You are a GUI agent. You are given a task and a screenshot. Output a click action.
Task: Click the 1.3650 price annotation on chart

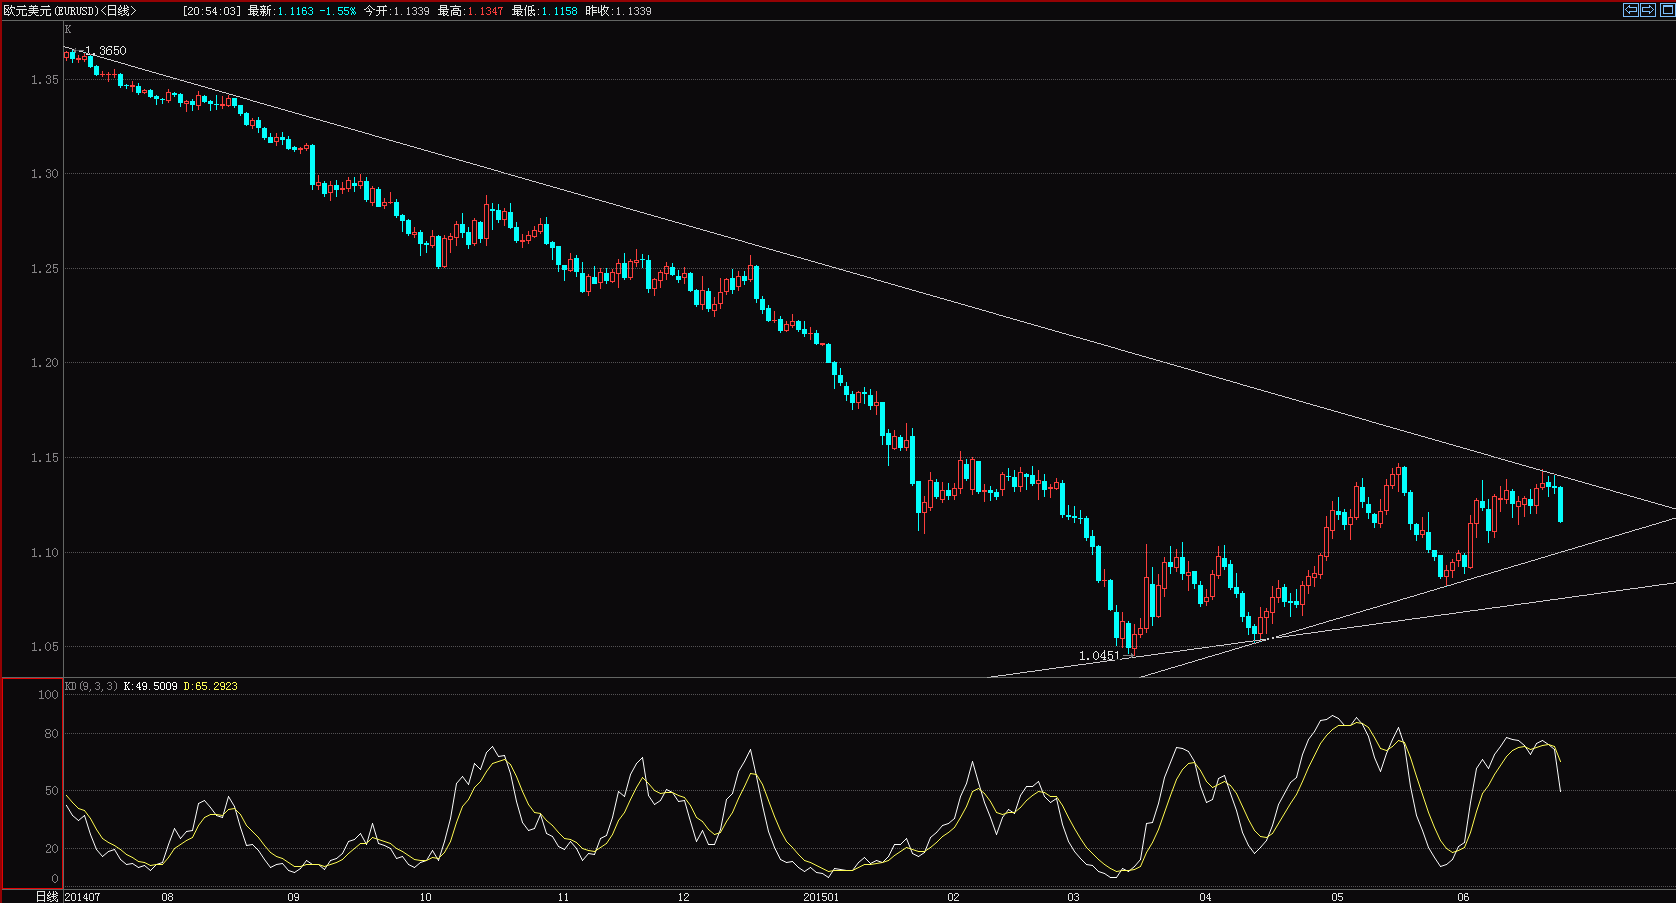tap(104, 49)
